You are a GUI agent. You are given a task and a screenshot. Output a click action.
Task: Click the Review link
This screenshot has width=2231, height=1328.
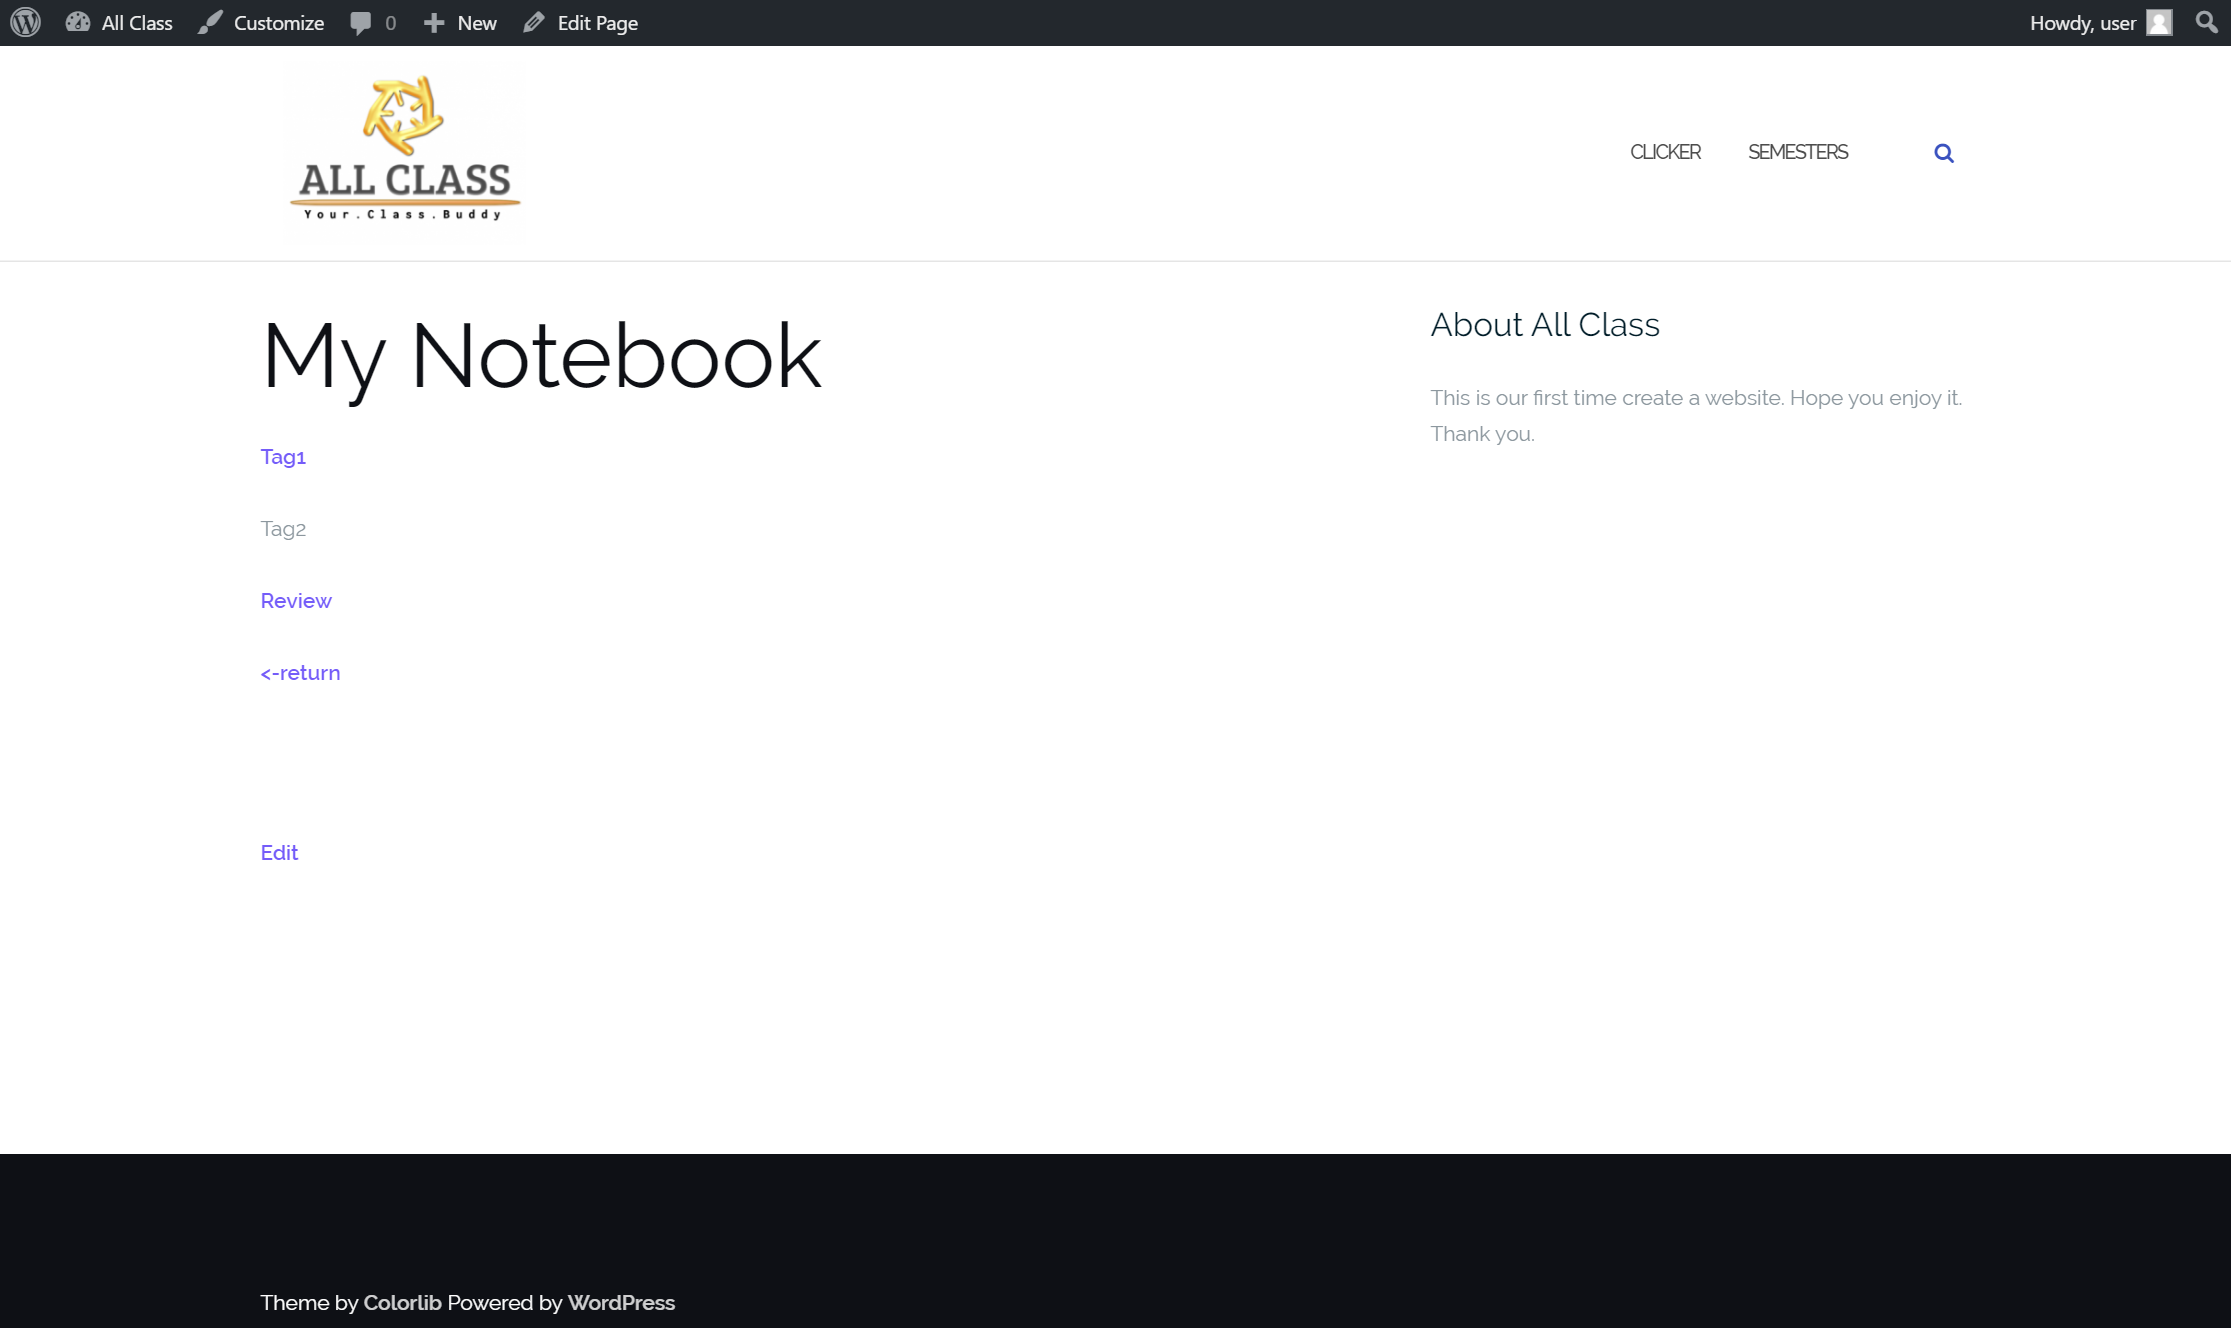(x=296, y=601)
